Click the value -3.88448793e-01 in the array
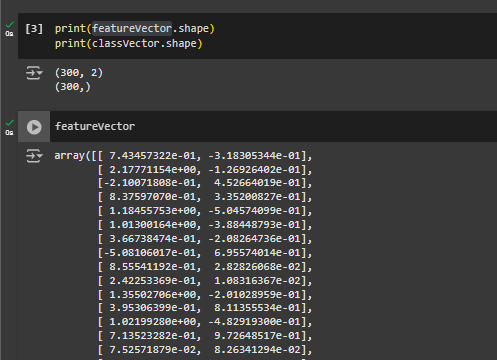 point(254,225)
